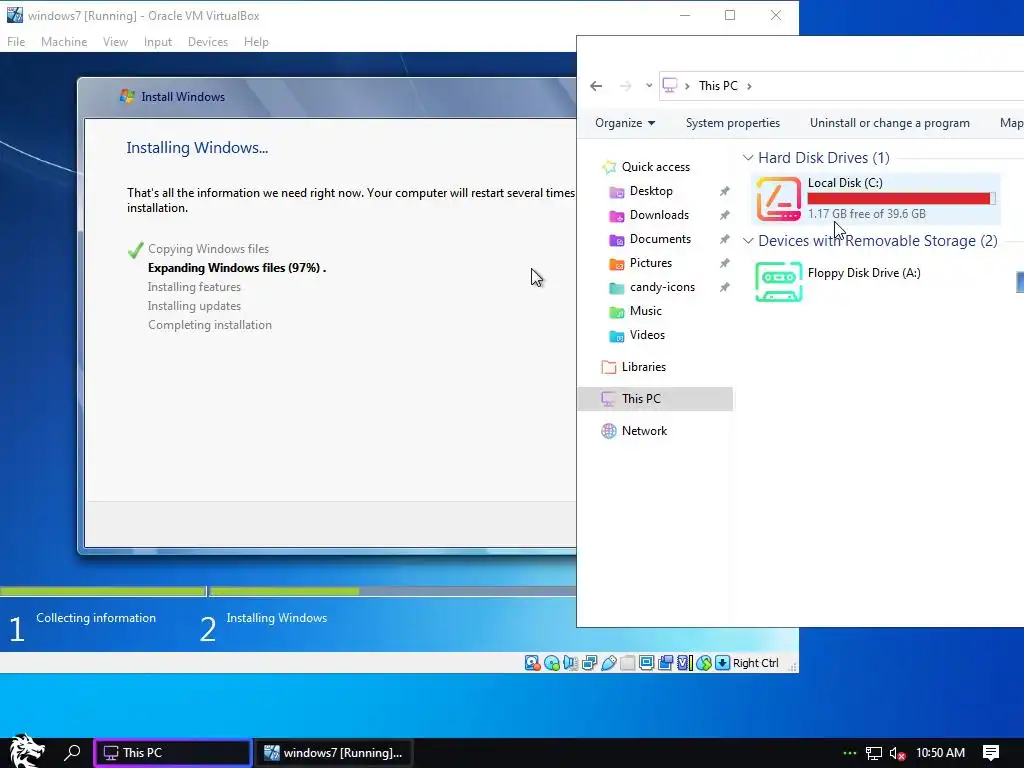Open the File menu in VirtualBox
This screenshot has height=768, width=1024.
16,42
